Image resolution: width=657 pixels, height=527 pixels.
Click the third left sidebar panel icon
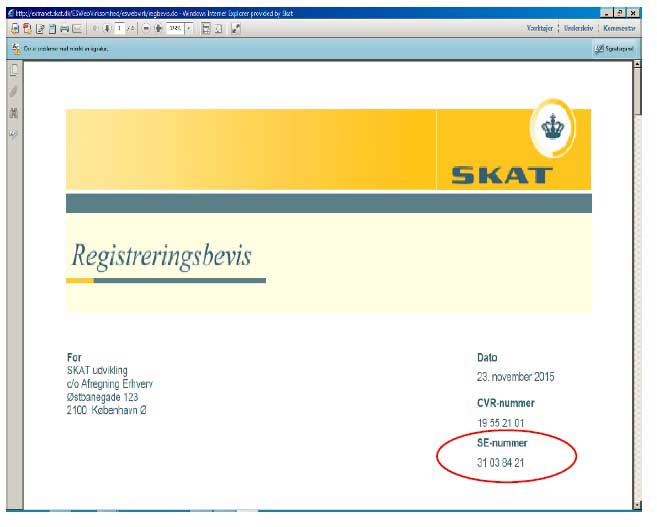tap(14, 112)
